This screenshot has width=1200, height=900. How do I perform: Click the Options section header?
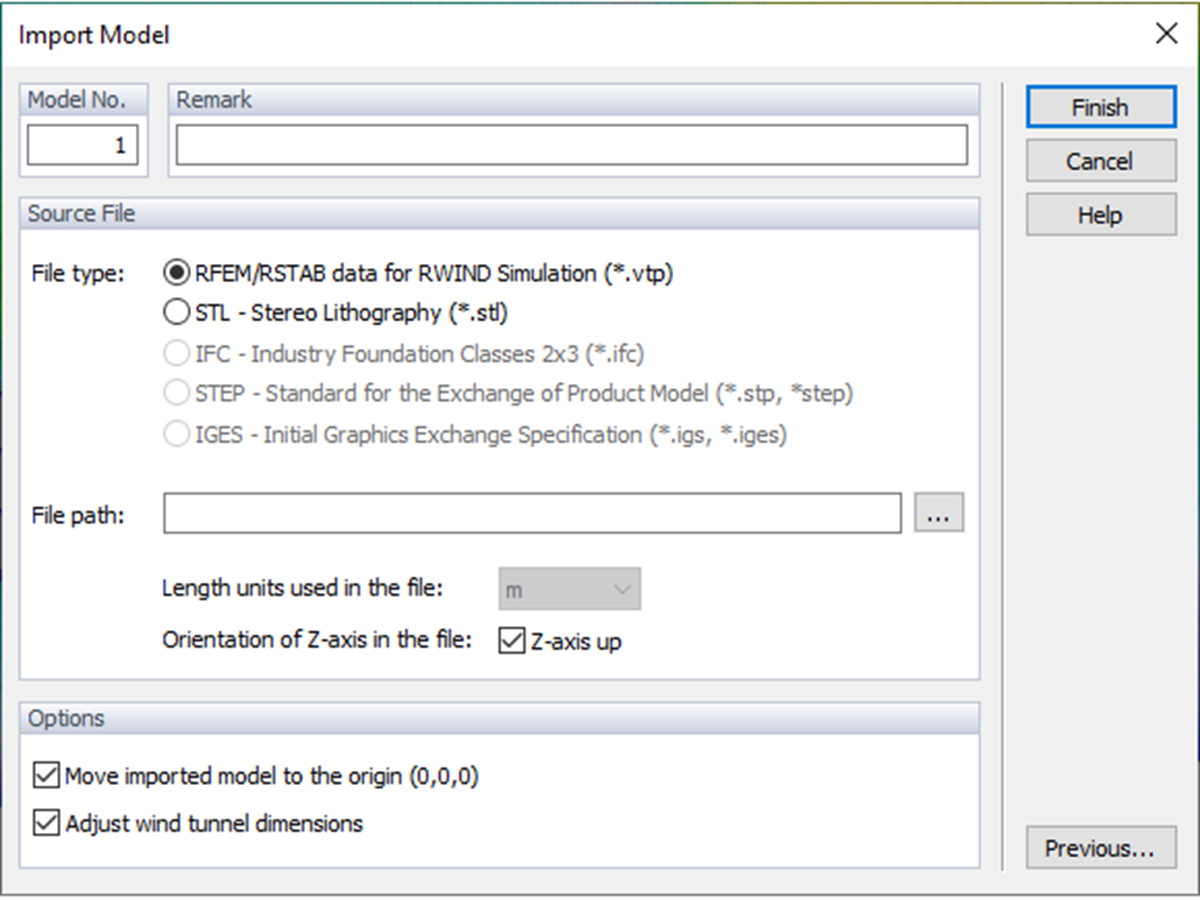[67, 718]
